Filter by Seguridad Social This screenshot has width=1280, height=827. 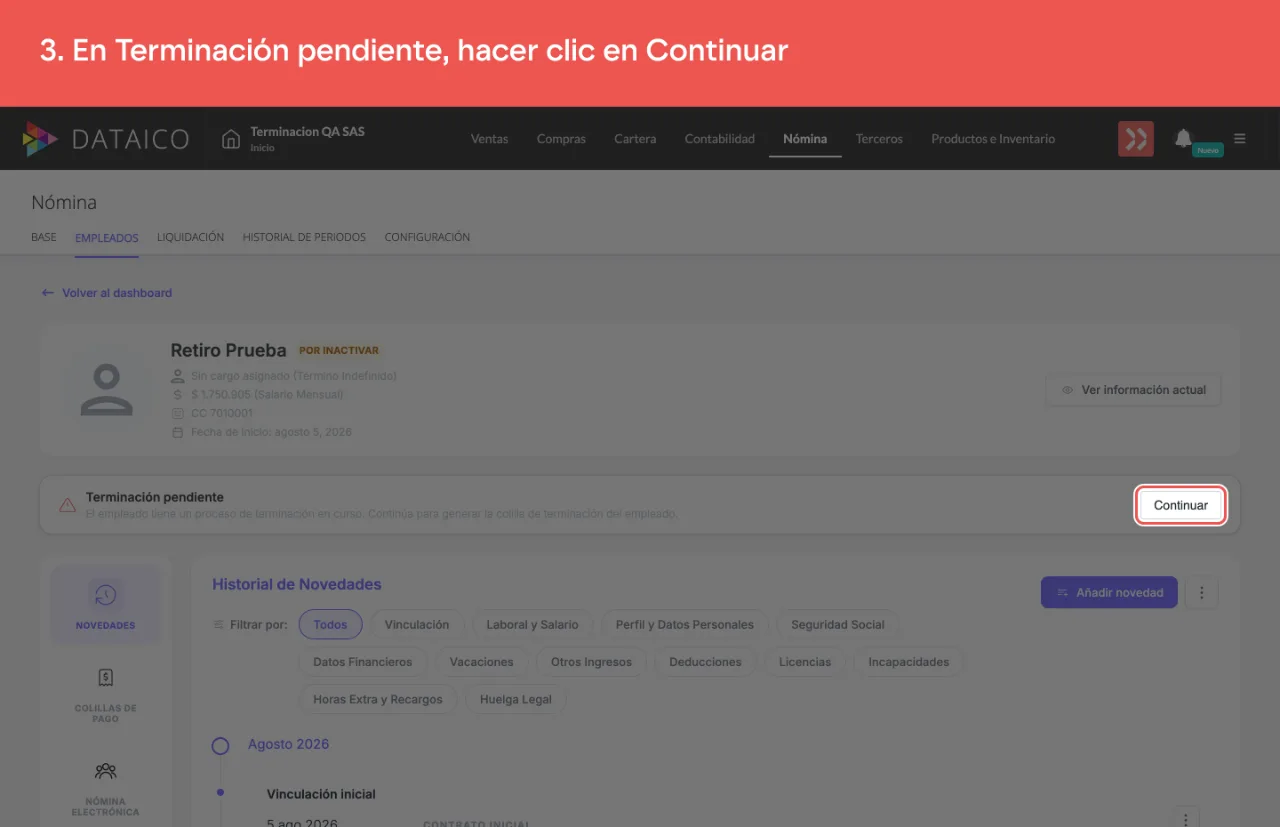point(838,624)
